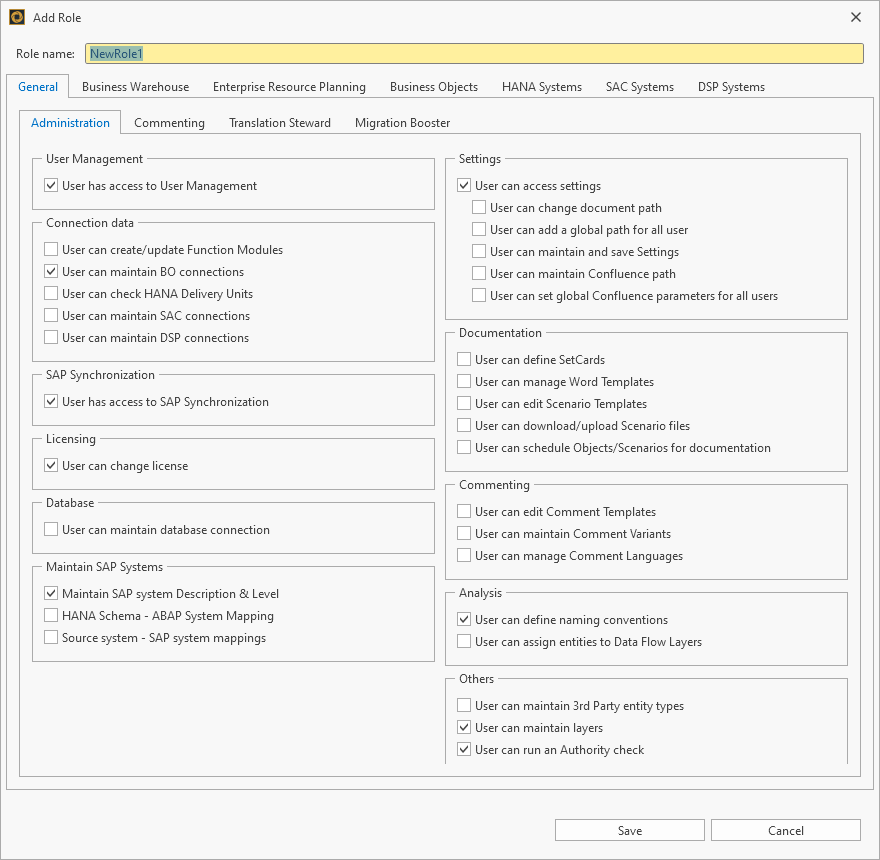
Task: Switch to the Business Warehouse tab
Action: [x=135, y=87]
